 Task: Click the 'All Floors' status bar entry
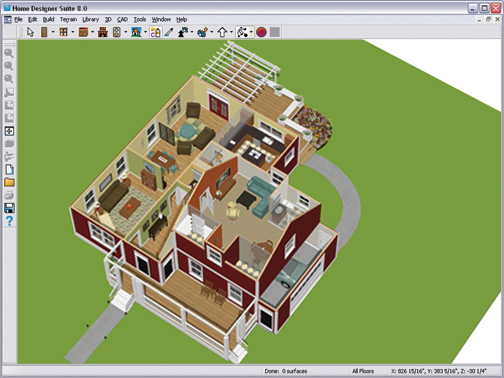click(x=363, y=371)
